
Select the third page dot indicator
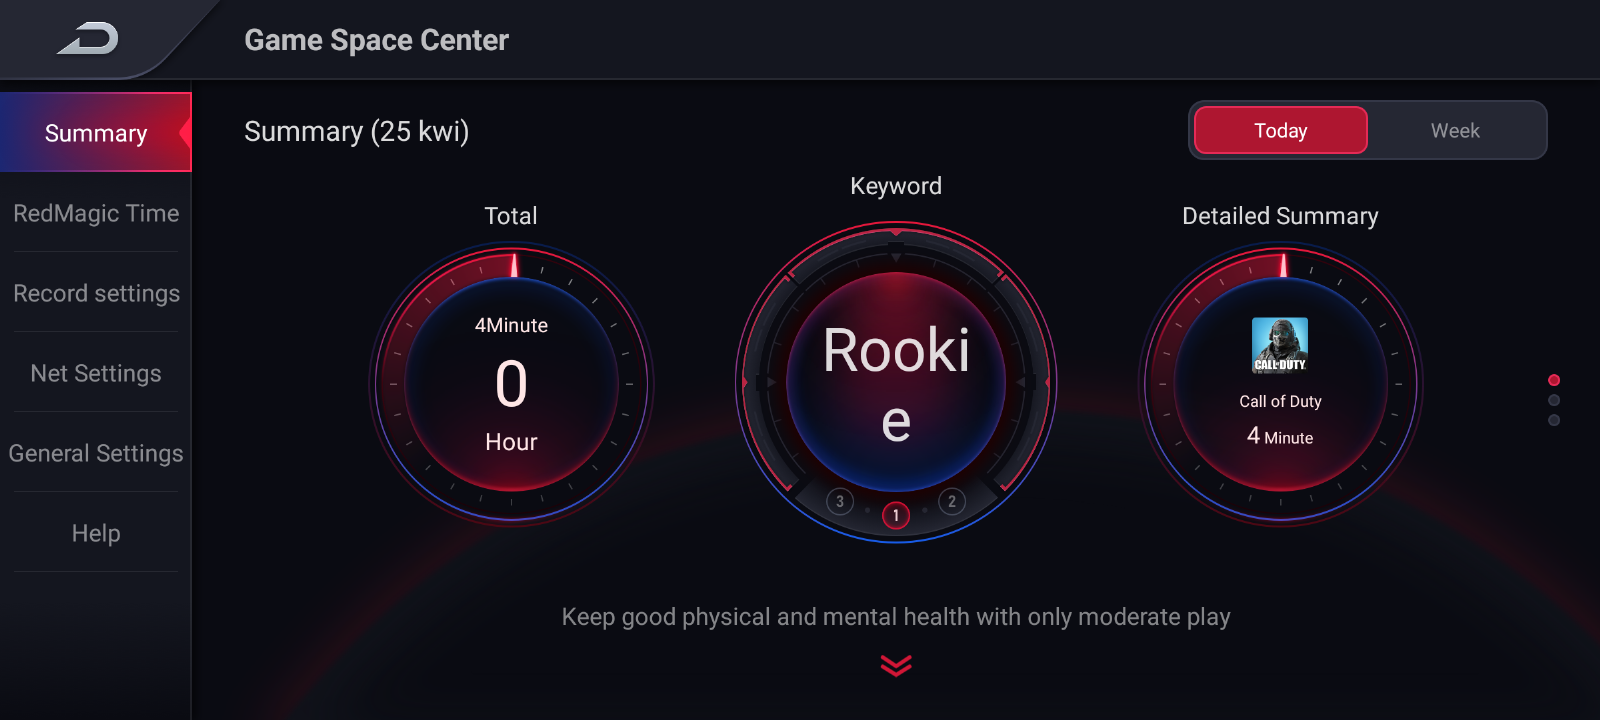tap(1554, 420)
